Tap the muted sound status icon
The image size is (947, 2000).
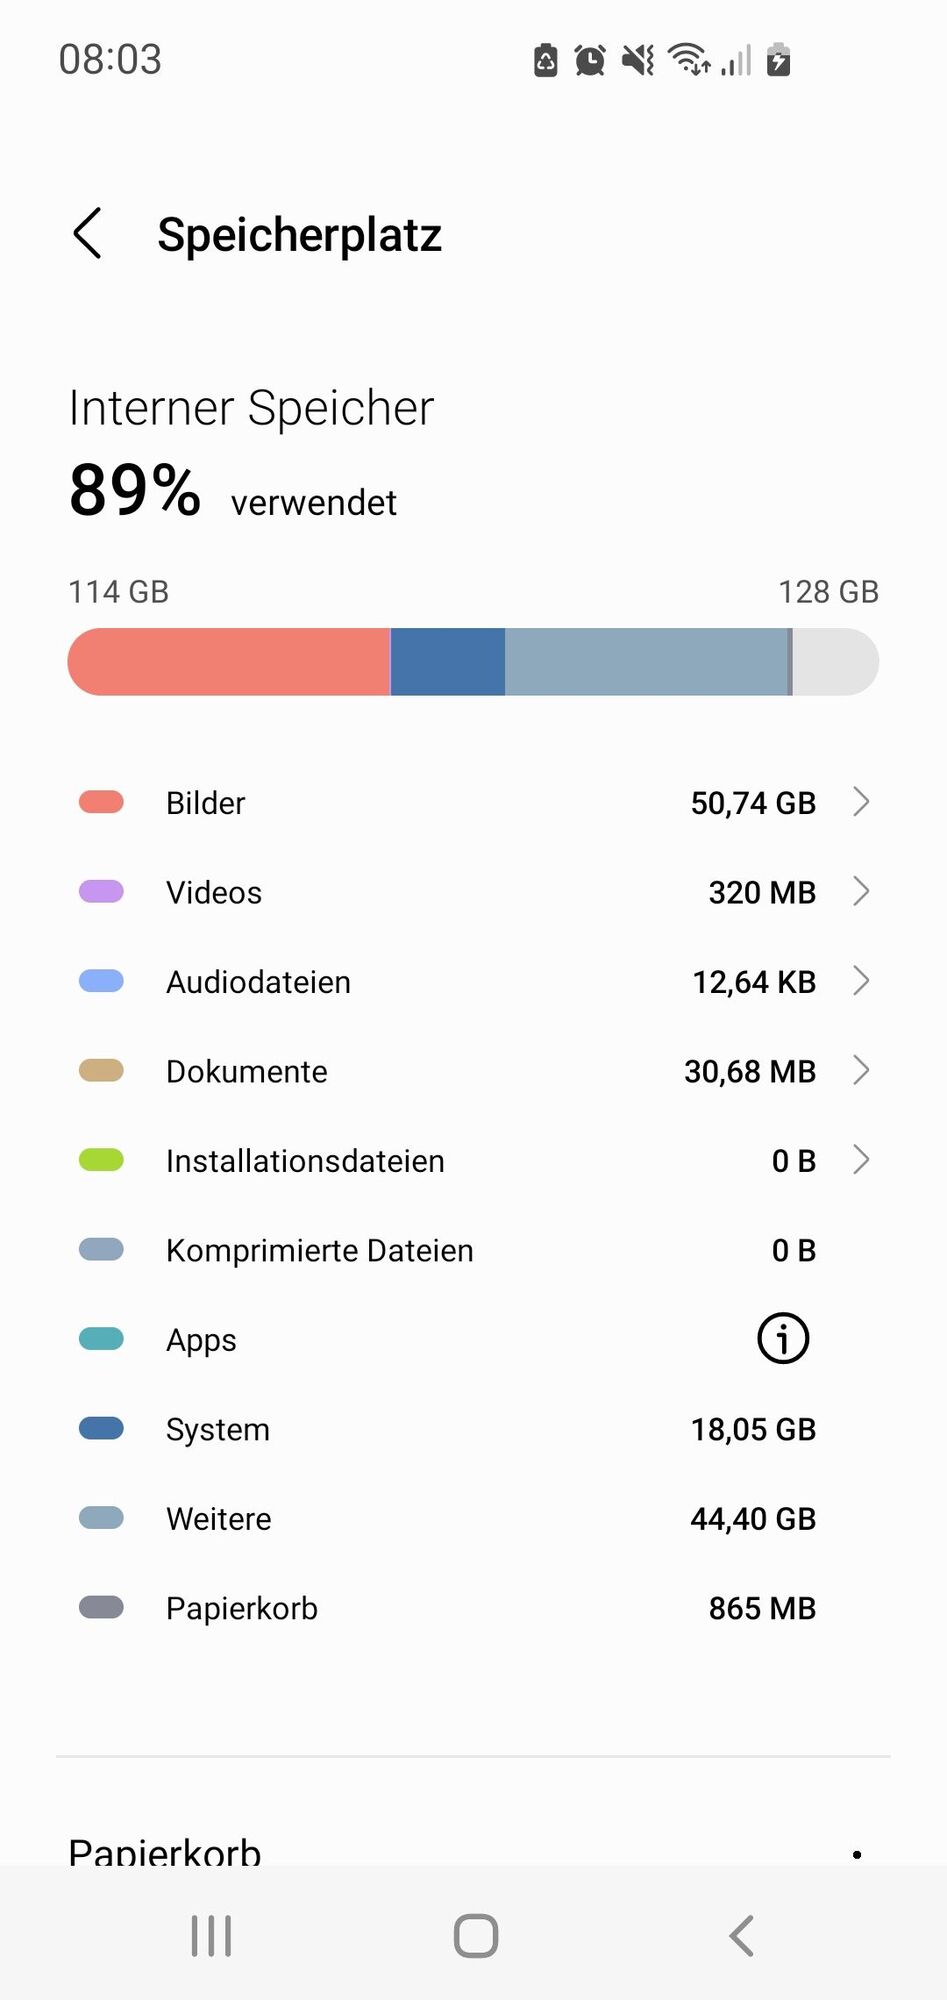pos(638,61)
